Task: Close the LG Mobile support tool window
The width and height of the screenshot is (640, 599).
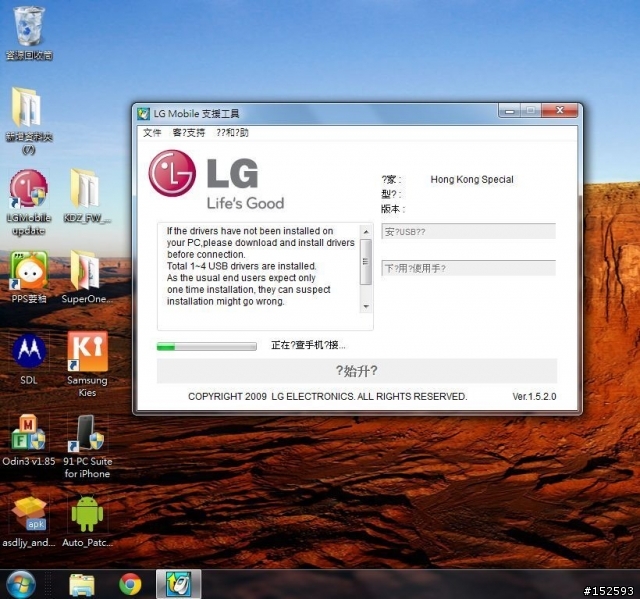Action: [560, 111]
